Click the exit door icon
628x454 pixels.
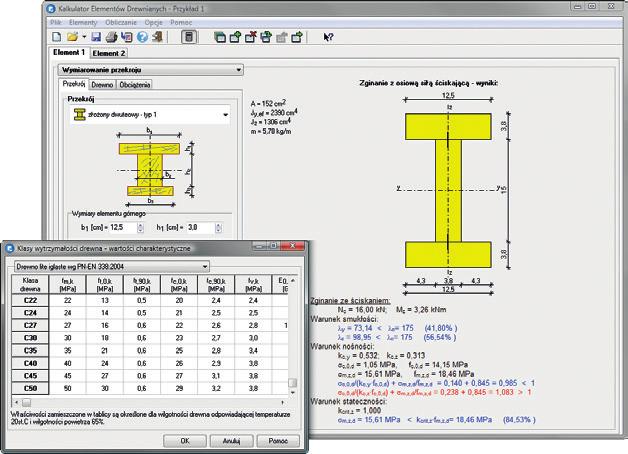(x=157, y=37)
